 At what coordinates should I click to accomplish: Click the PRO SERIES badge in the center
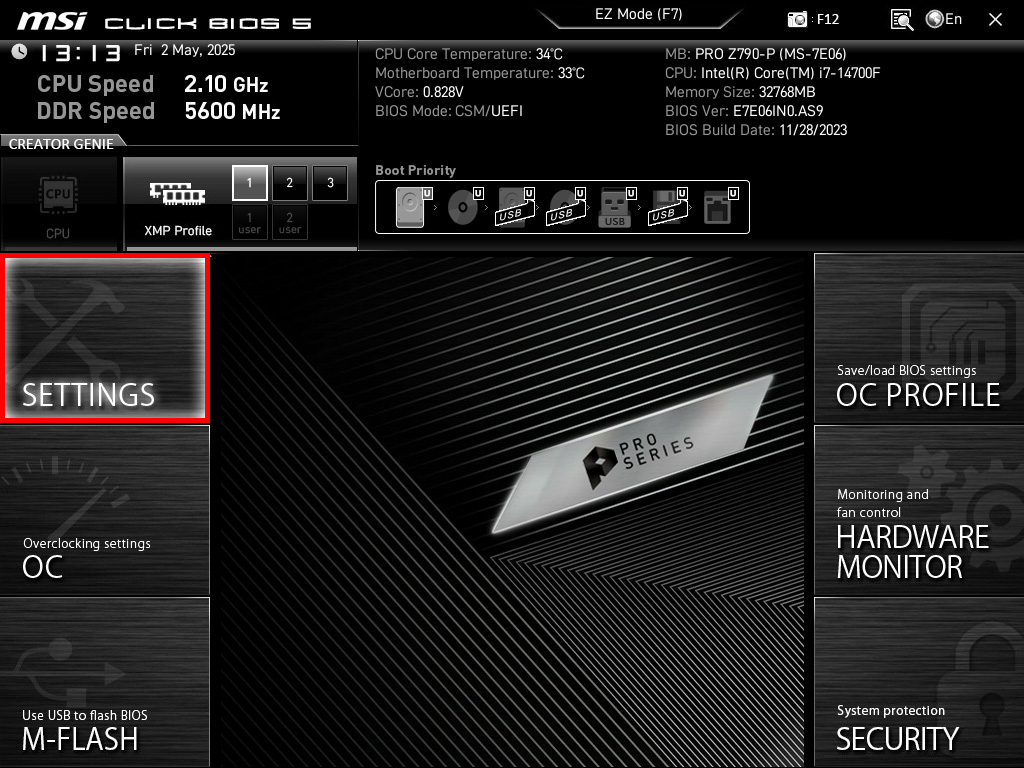pyautogui.click(x=633, y=453)
